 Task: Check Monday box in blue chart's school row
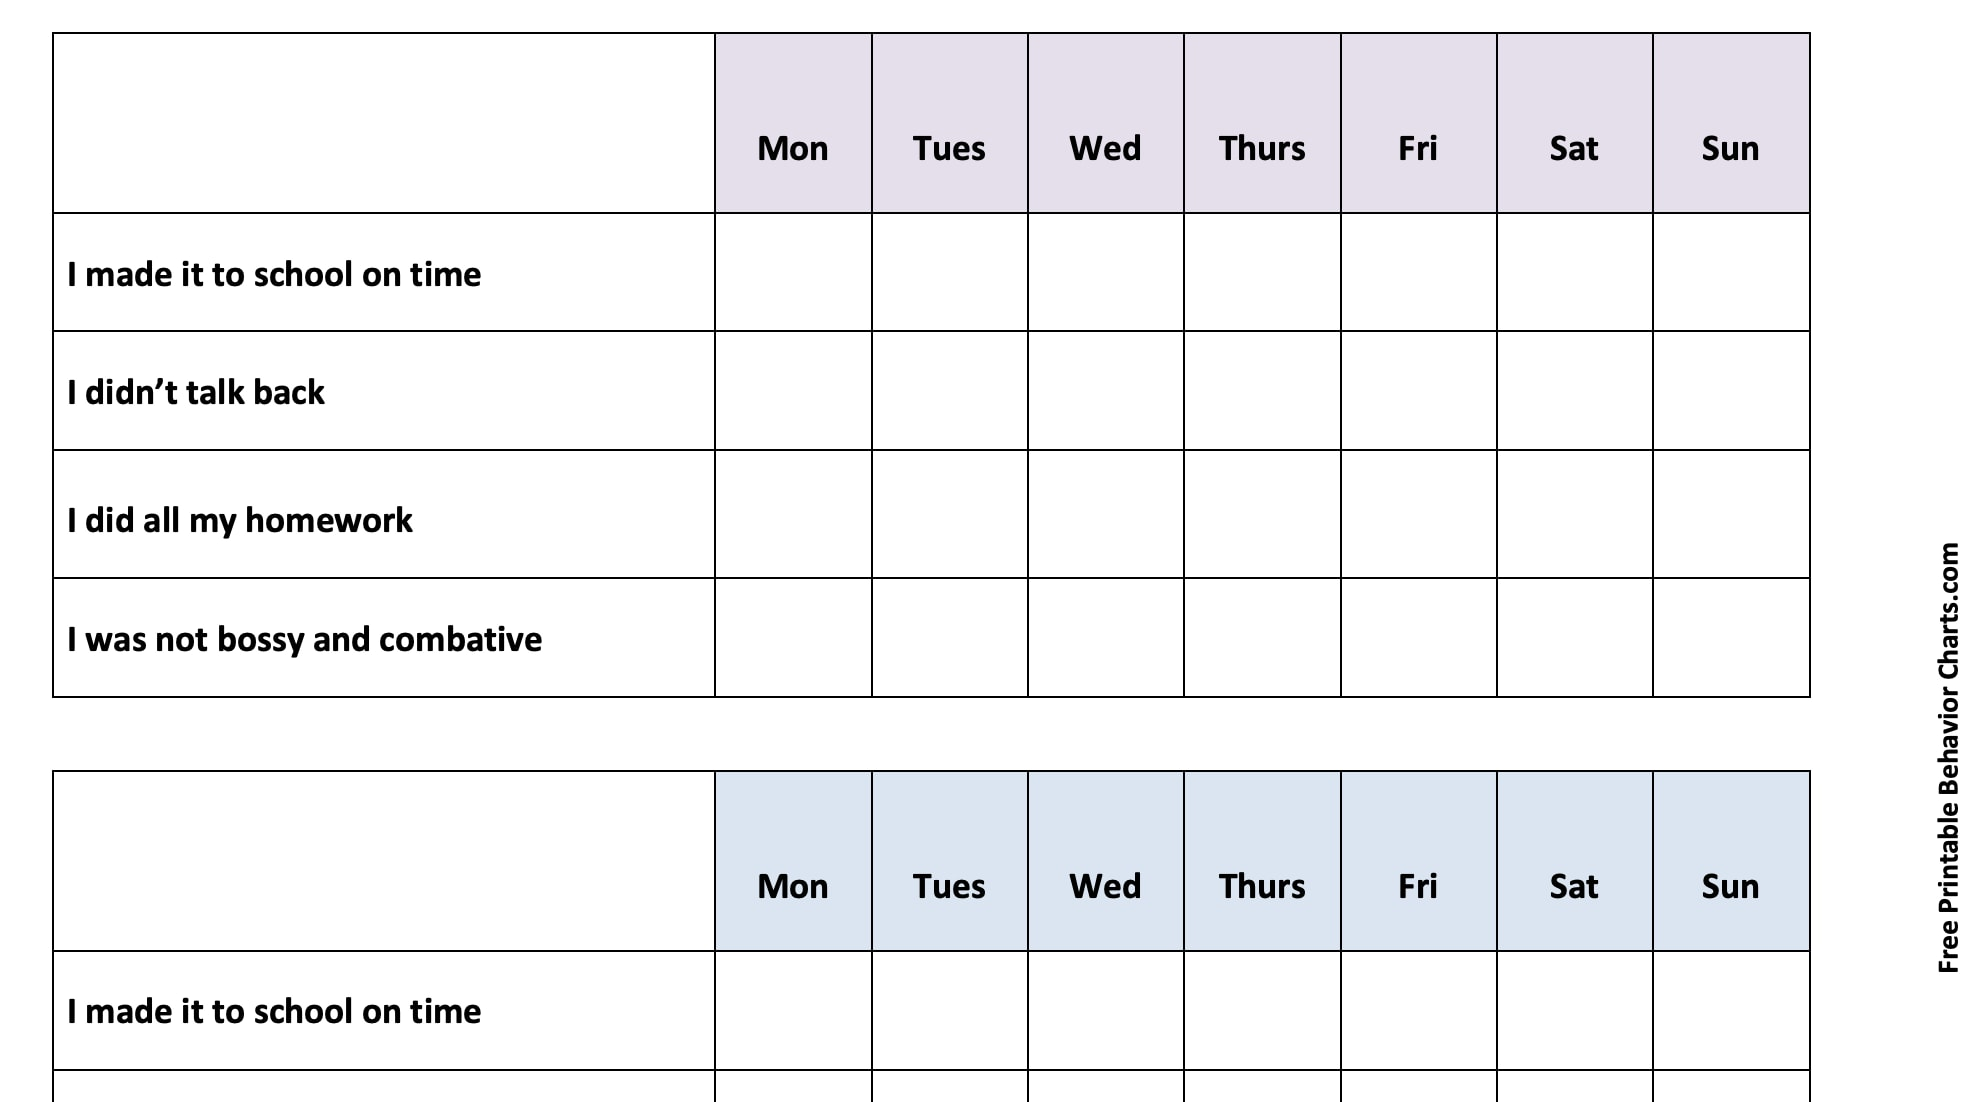tap(793, 1010)
